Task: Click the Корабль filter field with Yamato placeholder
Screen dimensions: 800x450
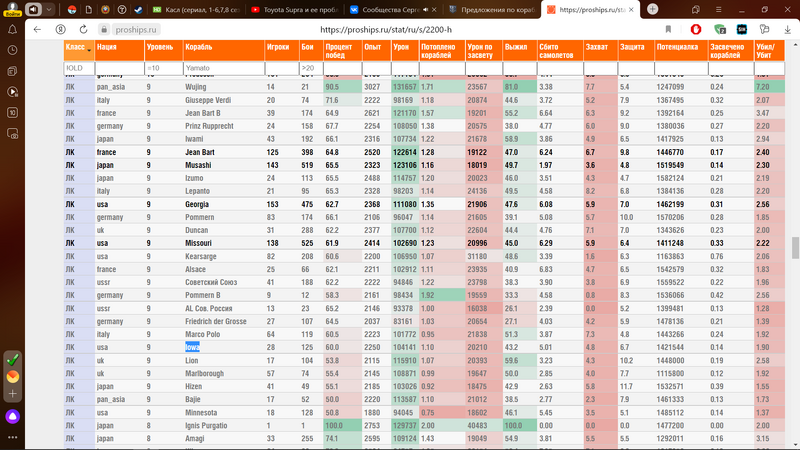Action: 223,68
